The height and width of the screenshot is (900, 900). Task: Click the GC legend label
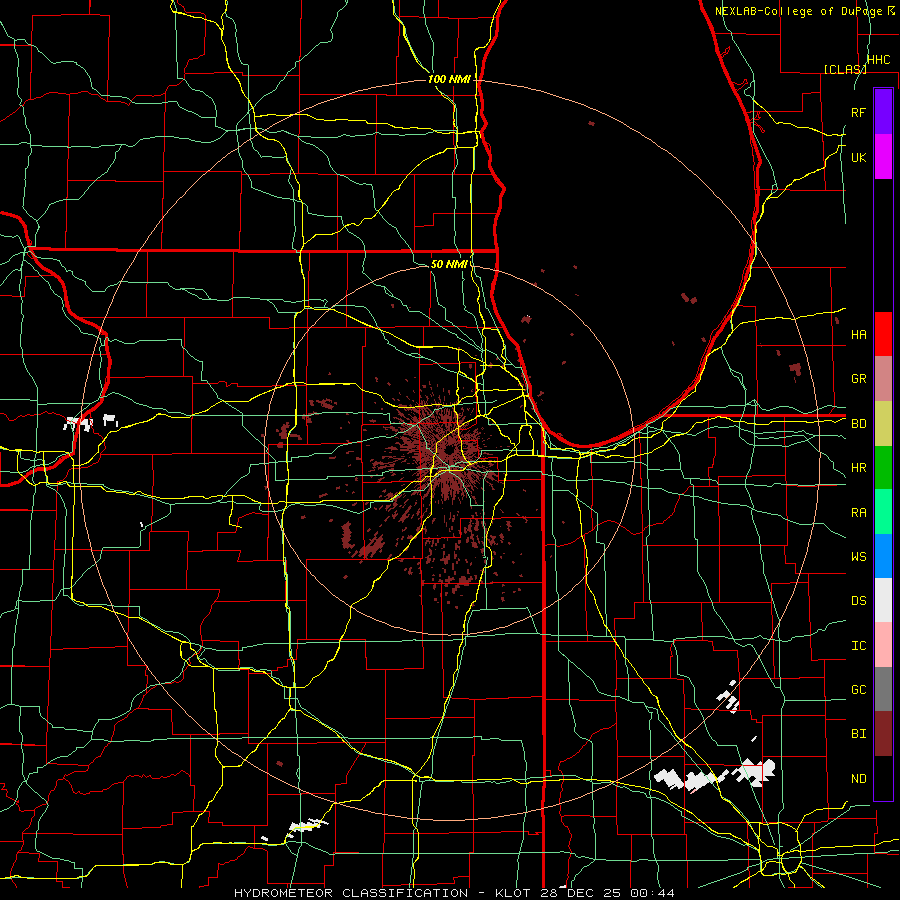(858, 690)
